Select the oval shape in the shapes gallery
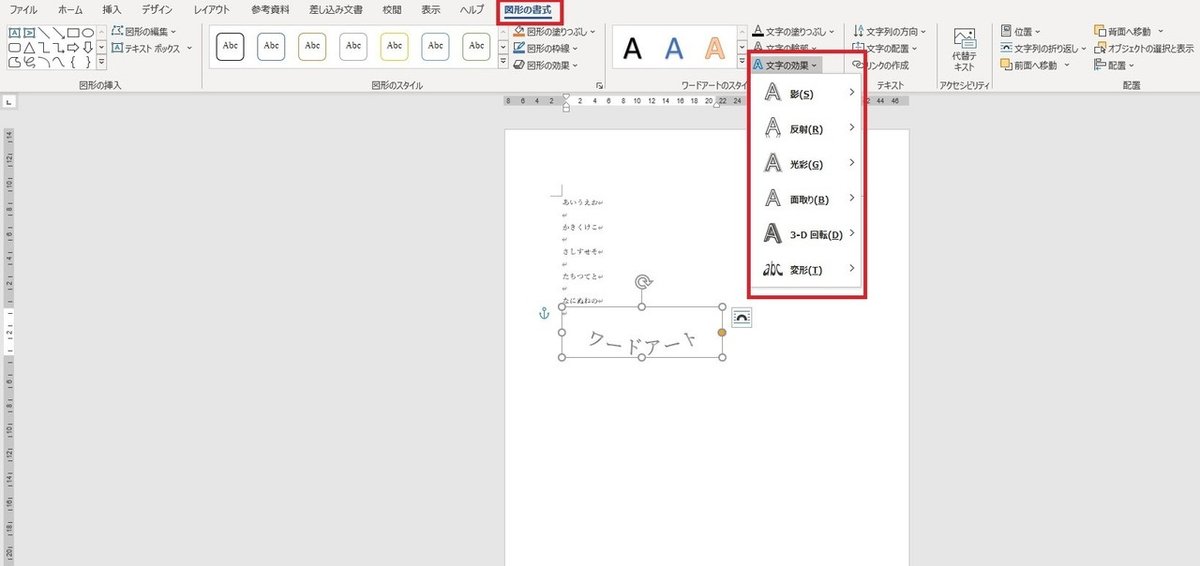This screenshot has height=566, width=1200. pyautogui.click(x=88, y=33)
